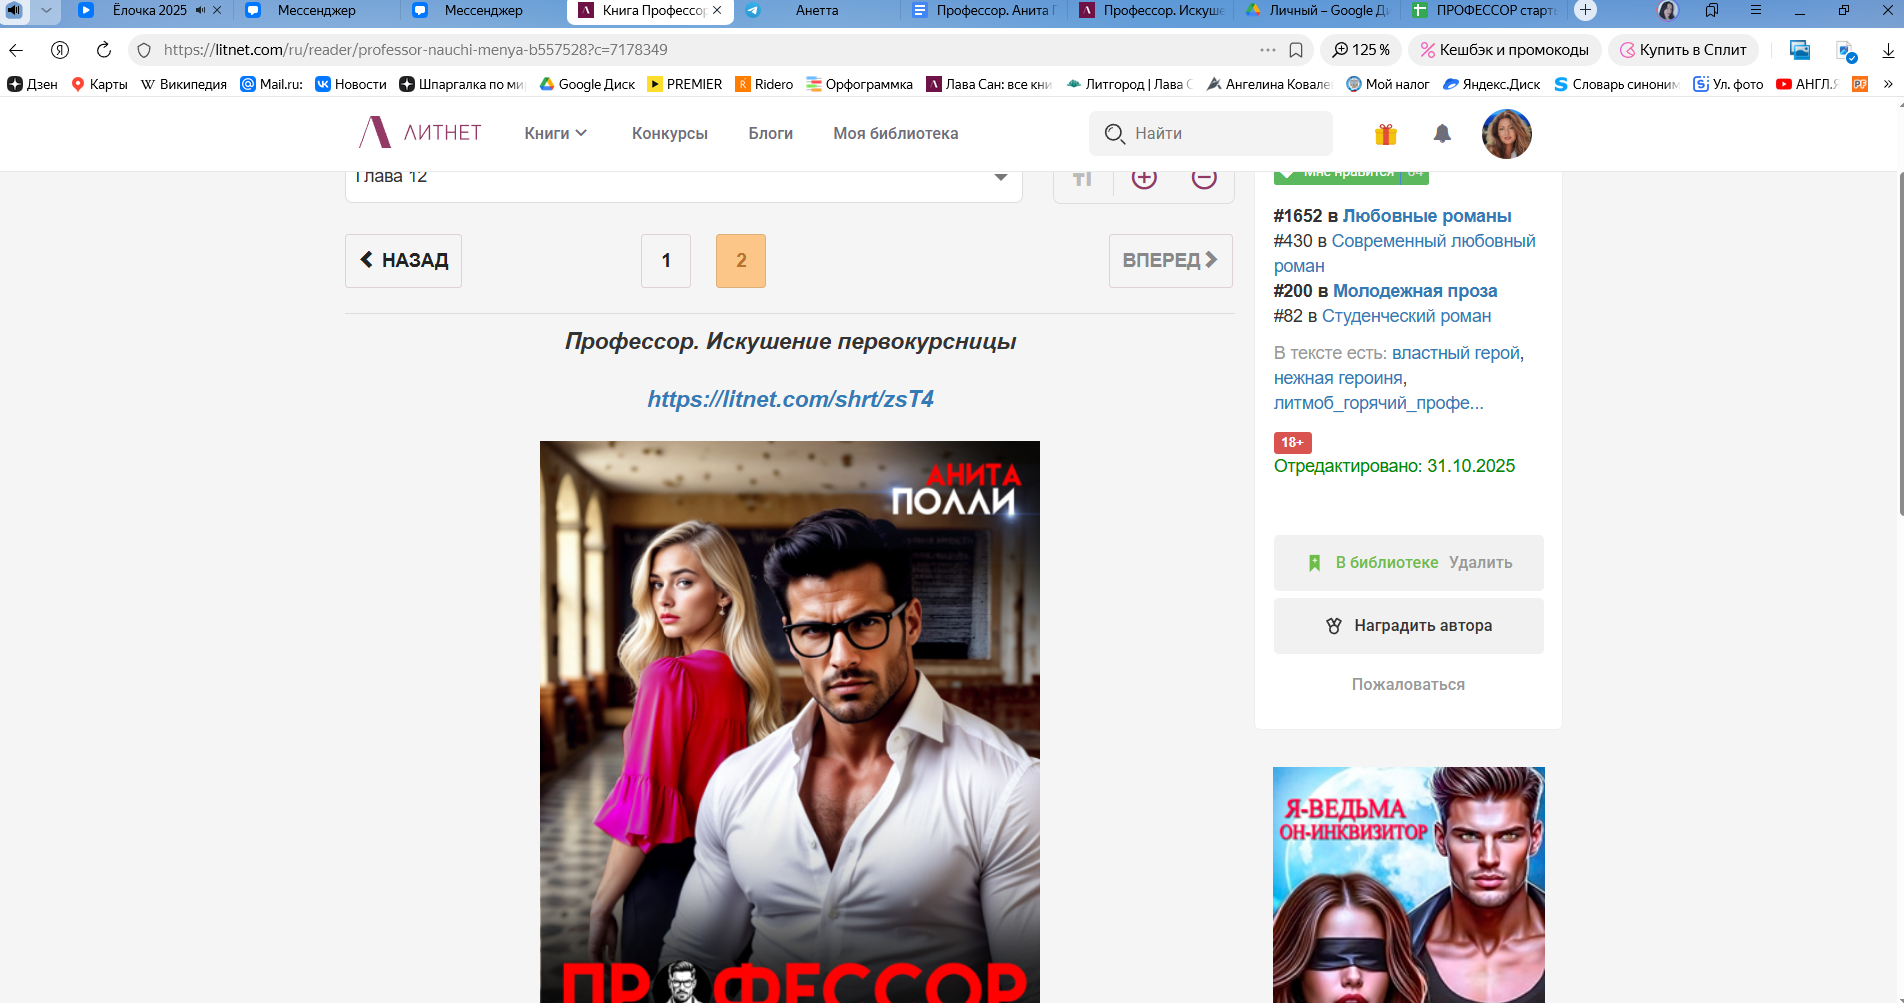Open the Карты bookmark
This screenshot has height=1003, width=1904.
coord(99,84)
